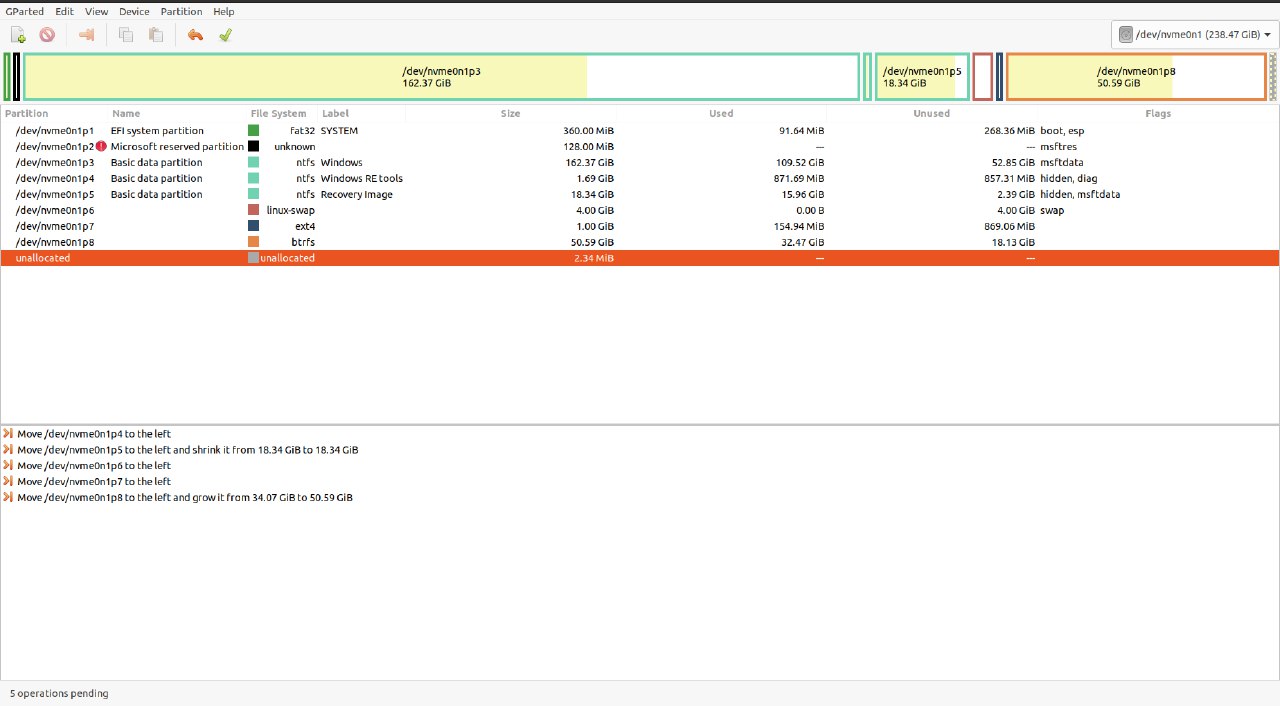
Task: Click the Delete partition toolbar icon
Action: click(47, 35)
